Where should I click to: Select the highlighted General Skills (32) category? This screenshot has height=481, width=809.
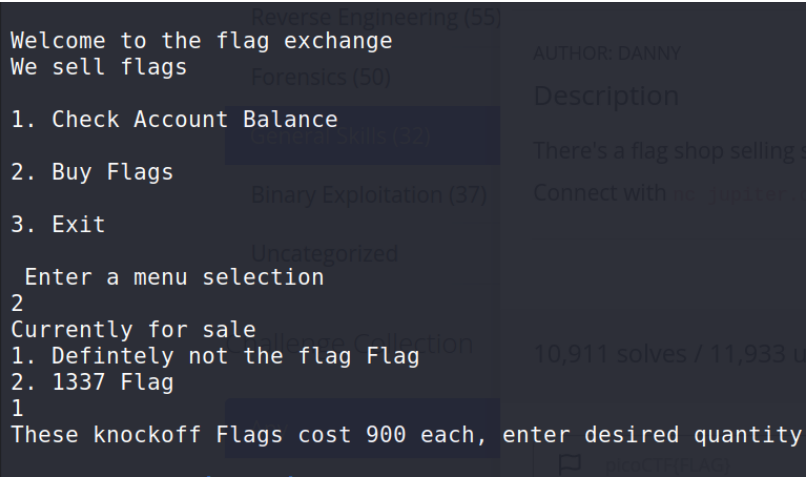(x=362, y=136)
